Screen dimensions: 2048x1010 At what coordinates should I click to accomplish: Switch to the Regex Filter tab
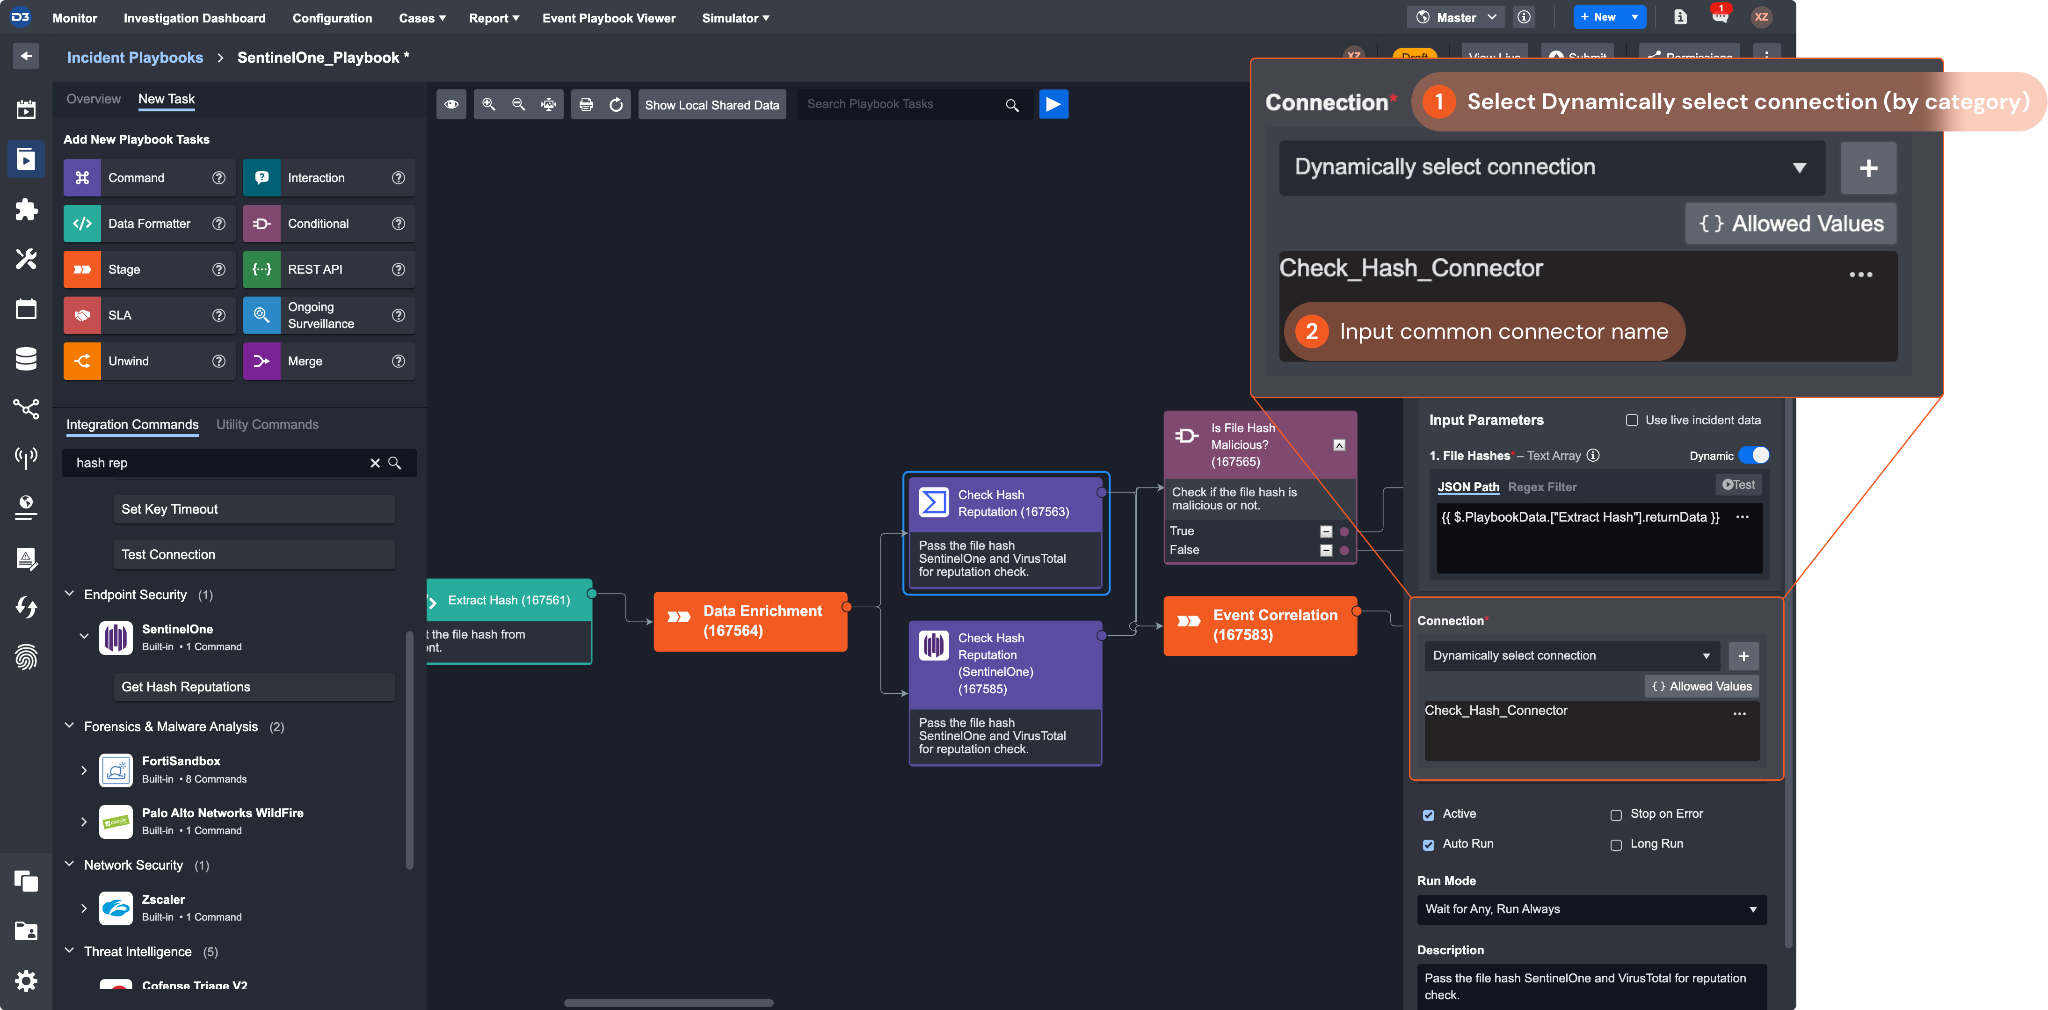click(x=1542, y=487)
